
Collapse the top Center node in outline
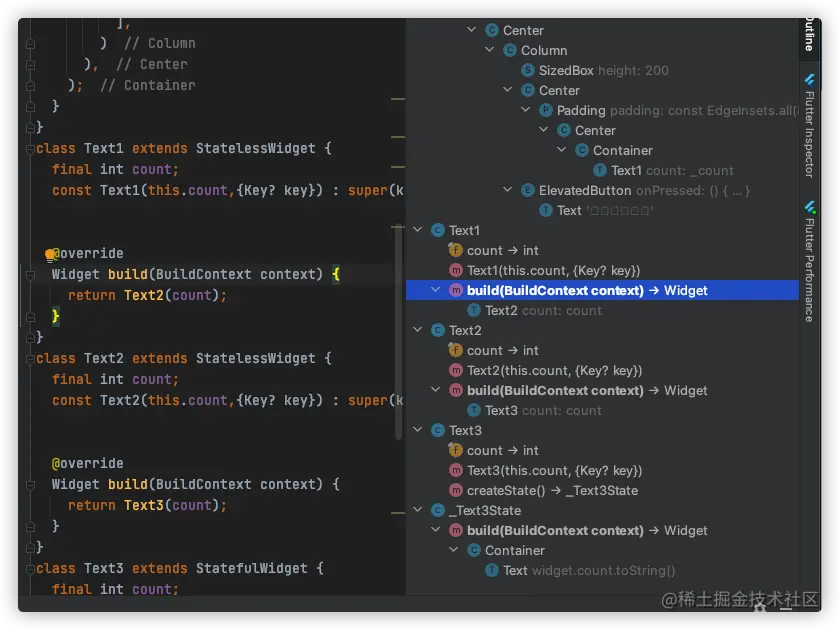[471, 29]
